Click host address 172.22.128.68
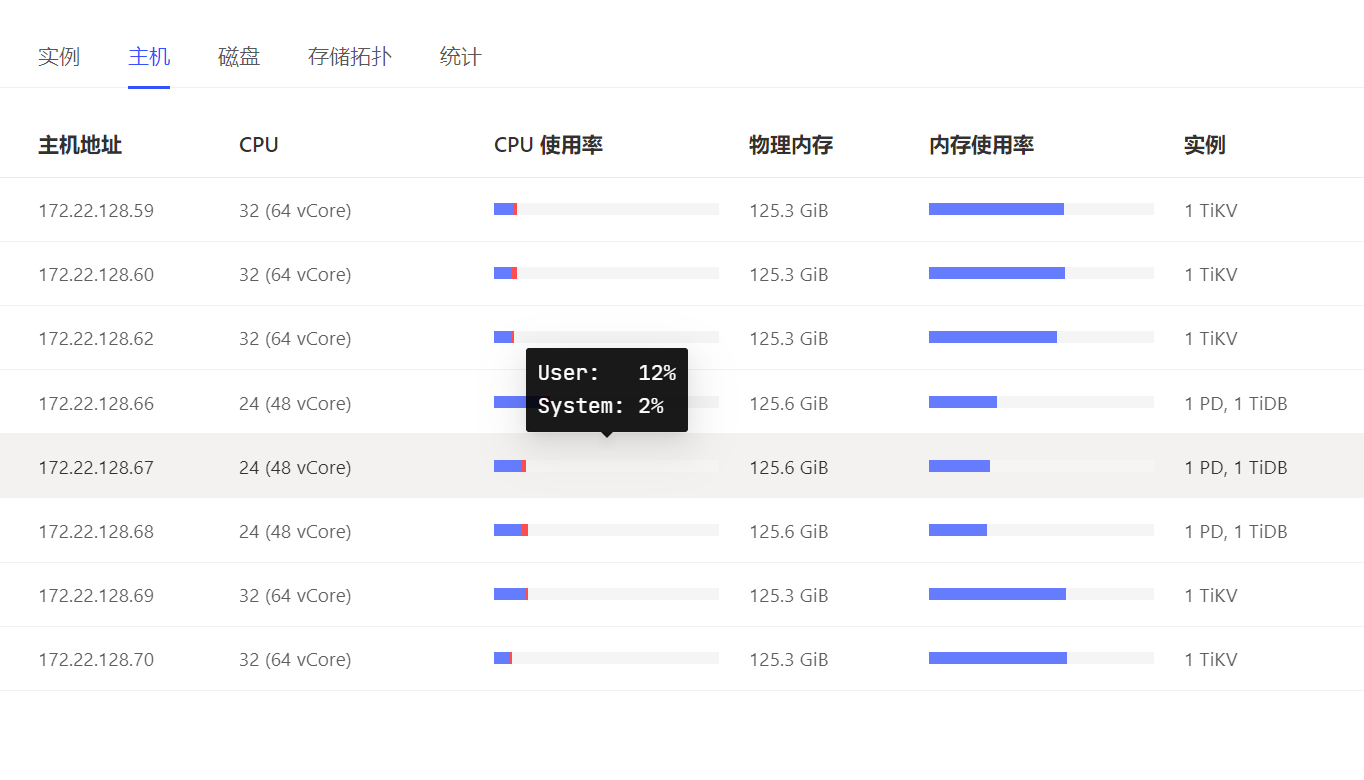The image size is (1364, 780). tap(96, 532)
